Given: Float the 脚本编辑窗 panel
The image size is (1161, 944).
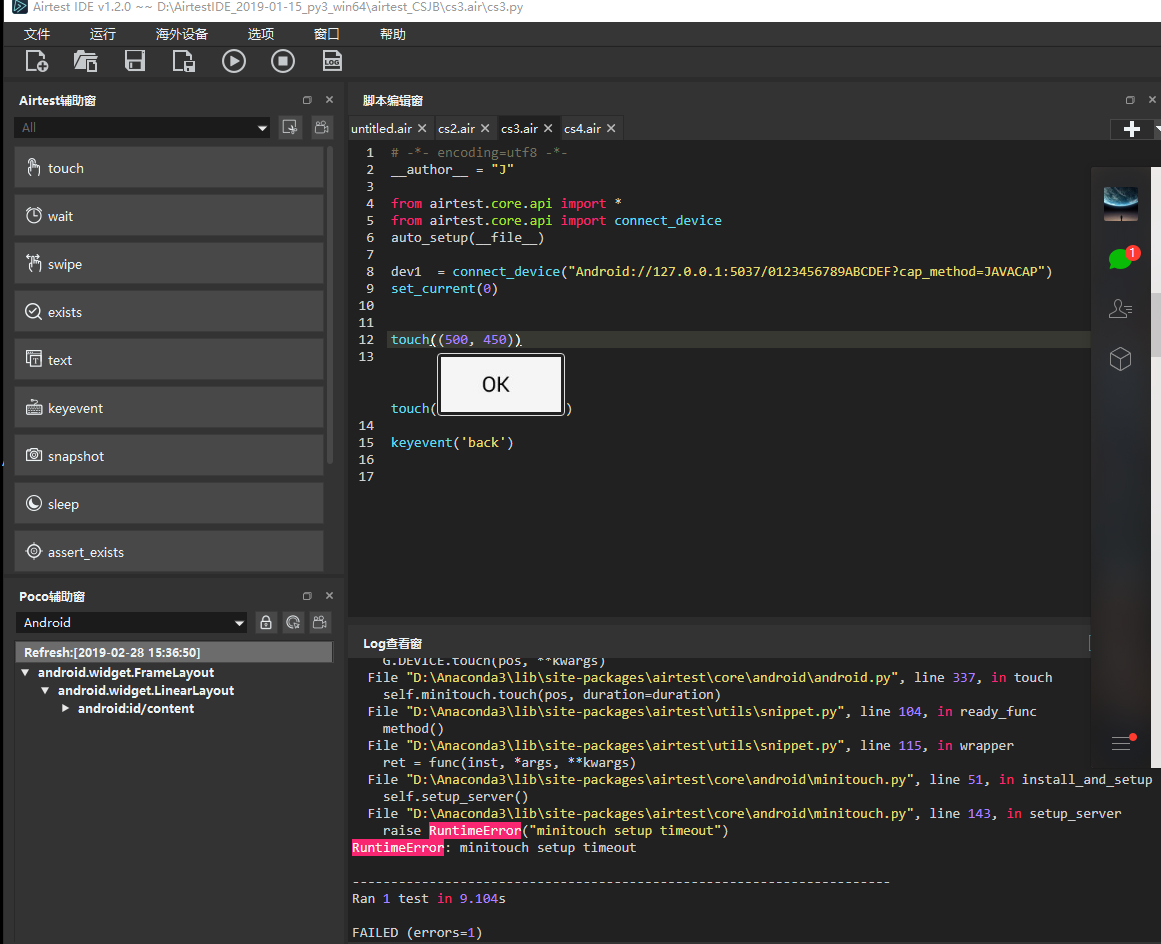Looking at the screenshot, I should pyautogui.click(x=1130, y=100).
